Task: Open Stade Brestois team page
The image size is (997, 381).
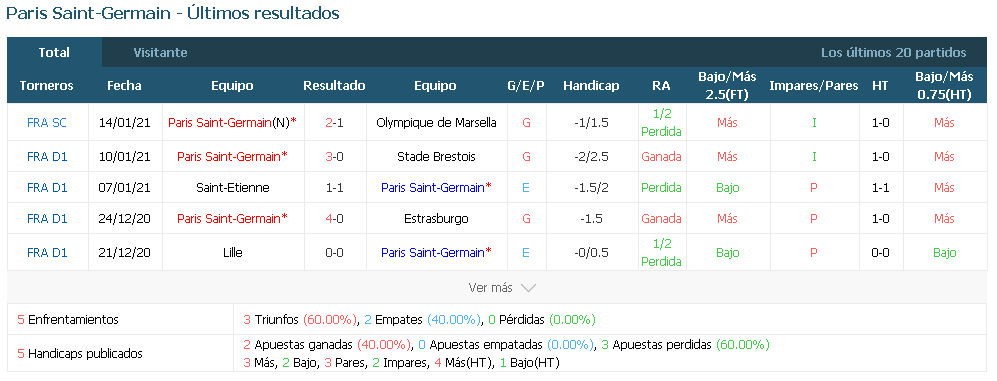Action: point(436,156)
